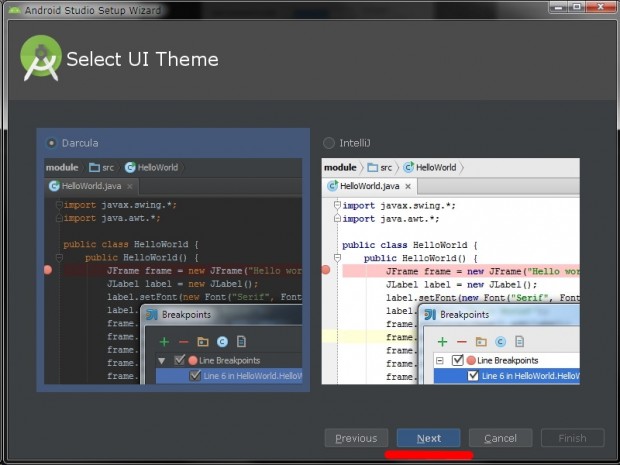
Task: Click green plus icon in Darcula preview
Action: click(x=164, y=342)
